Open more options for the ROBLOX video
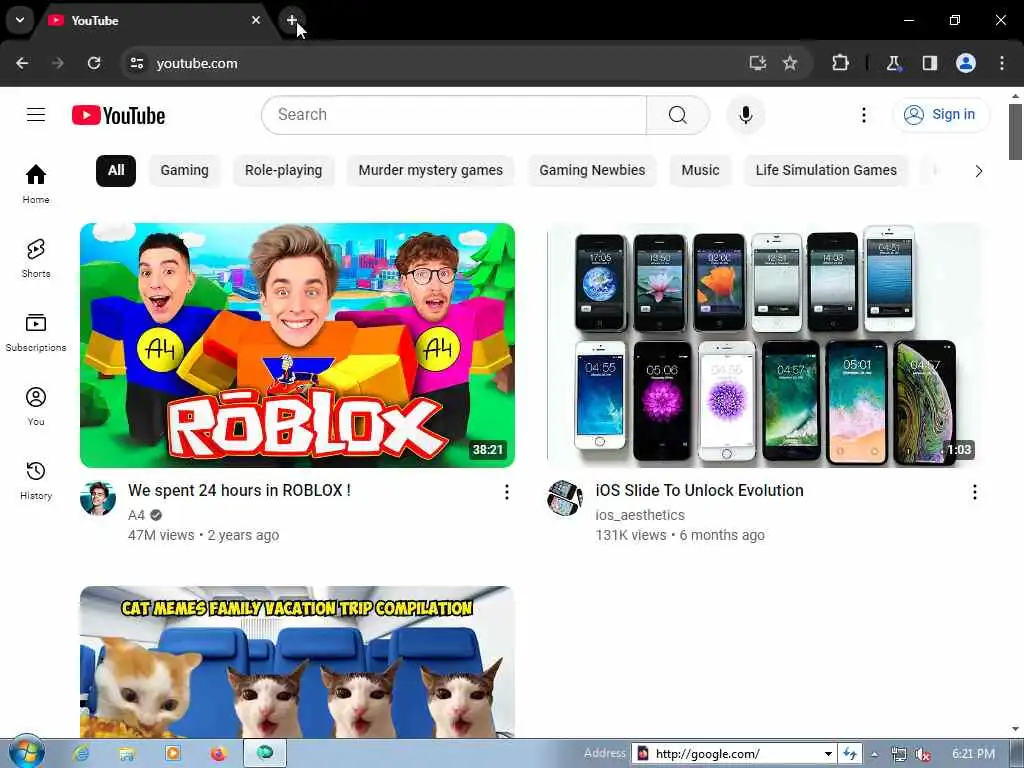The image size is (1024, 768). coord(507,492)
